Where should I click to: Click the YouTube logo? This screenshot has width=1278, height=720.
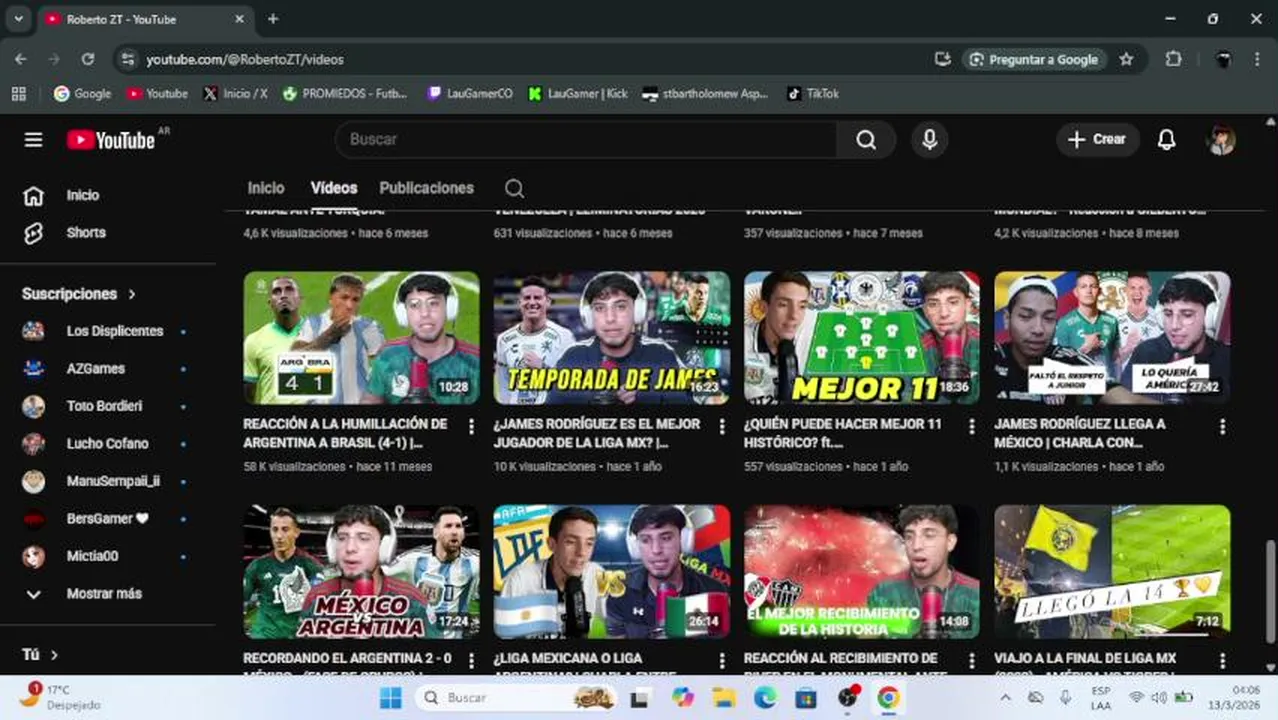click(111, 140)
